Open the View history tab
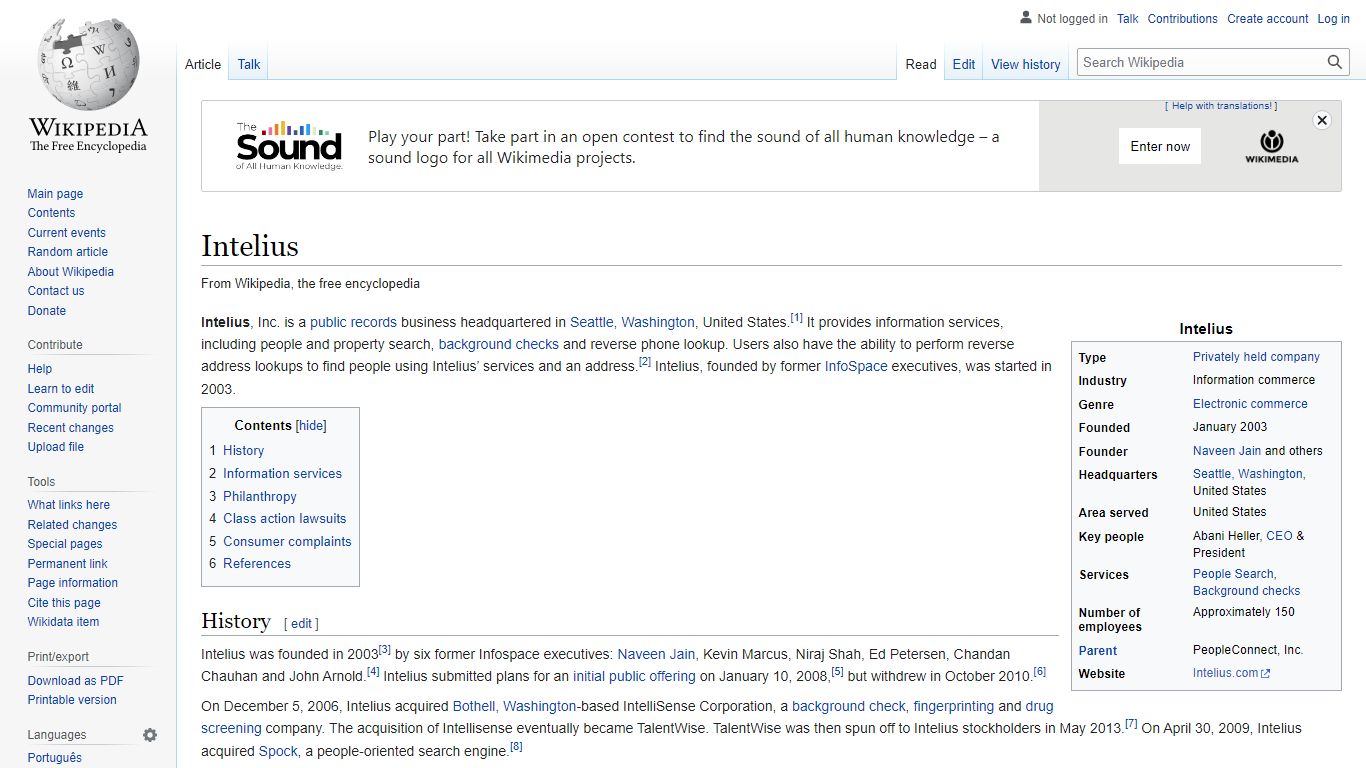Screen dimensions: 1366x768 (1026, 64)
